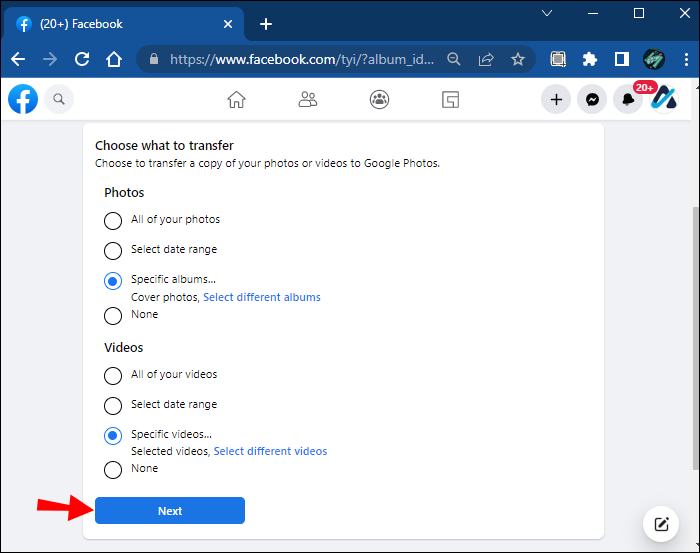Open Messenger chats icon

click(592, 99)
